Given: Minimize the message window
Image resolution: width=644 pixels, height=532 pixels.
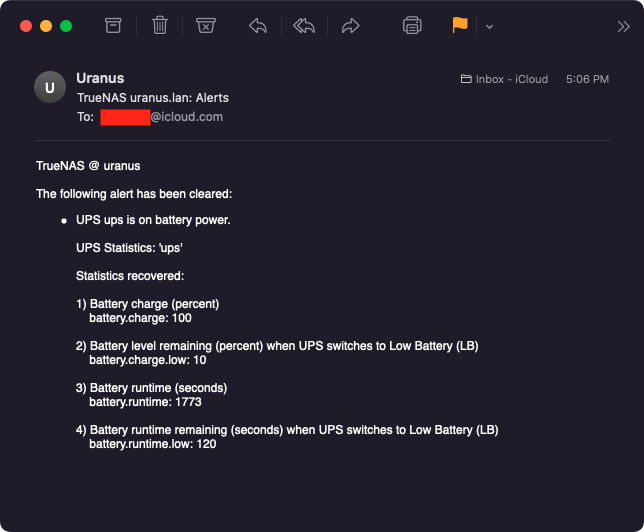Looking at the screenshot, I should point(46,26).
